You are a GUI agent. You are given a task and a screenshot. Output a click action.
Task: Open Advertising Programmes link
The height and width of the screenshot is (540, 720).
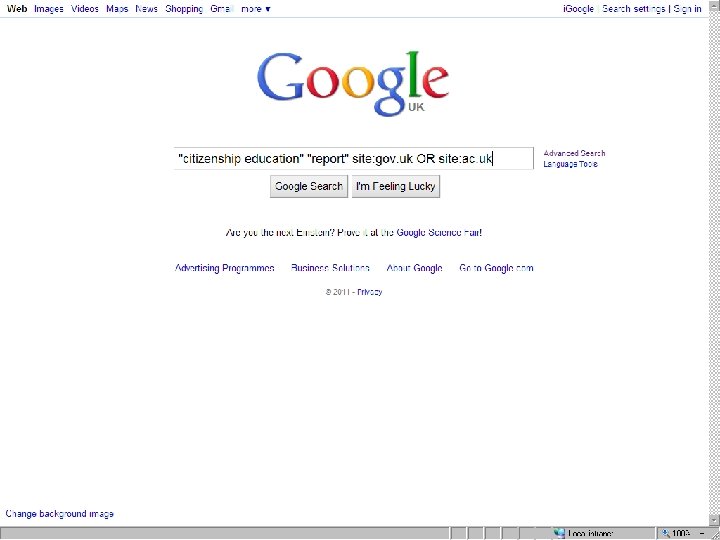(x=225, y=268)
